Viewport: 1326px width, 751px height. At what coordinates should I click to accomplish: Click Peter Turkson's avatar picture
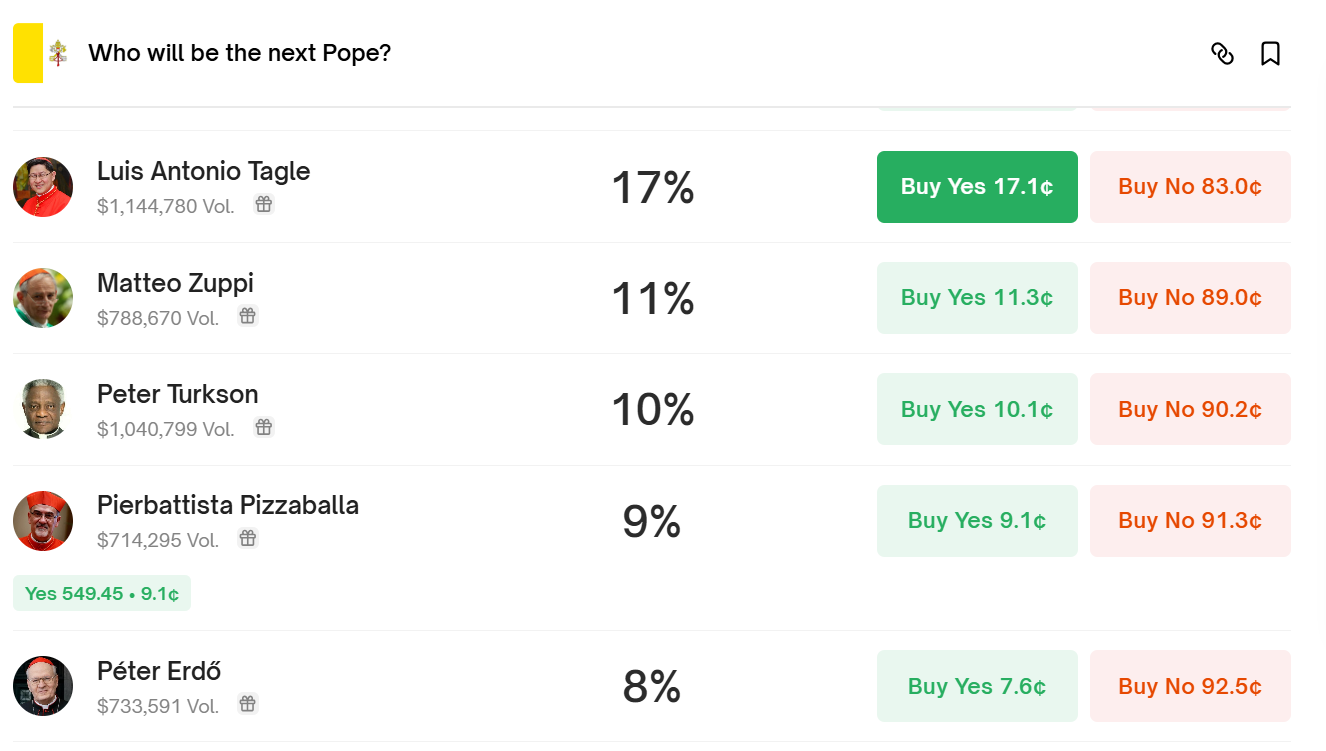point(43,409)
